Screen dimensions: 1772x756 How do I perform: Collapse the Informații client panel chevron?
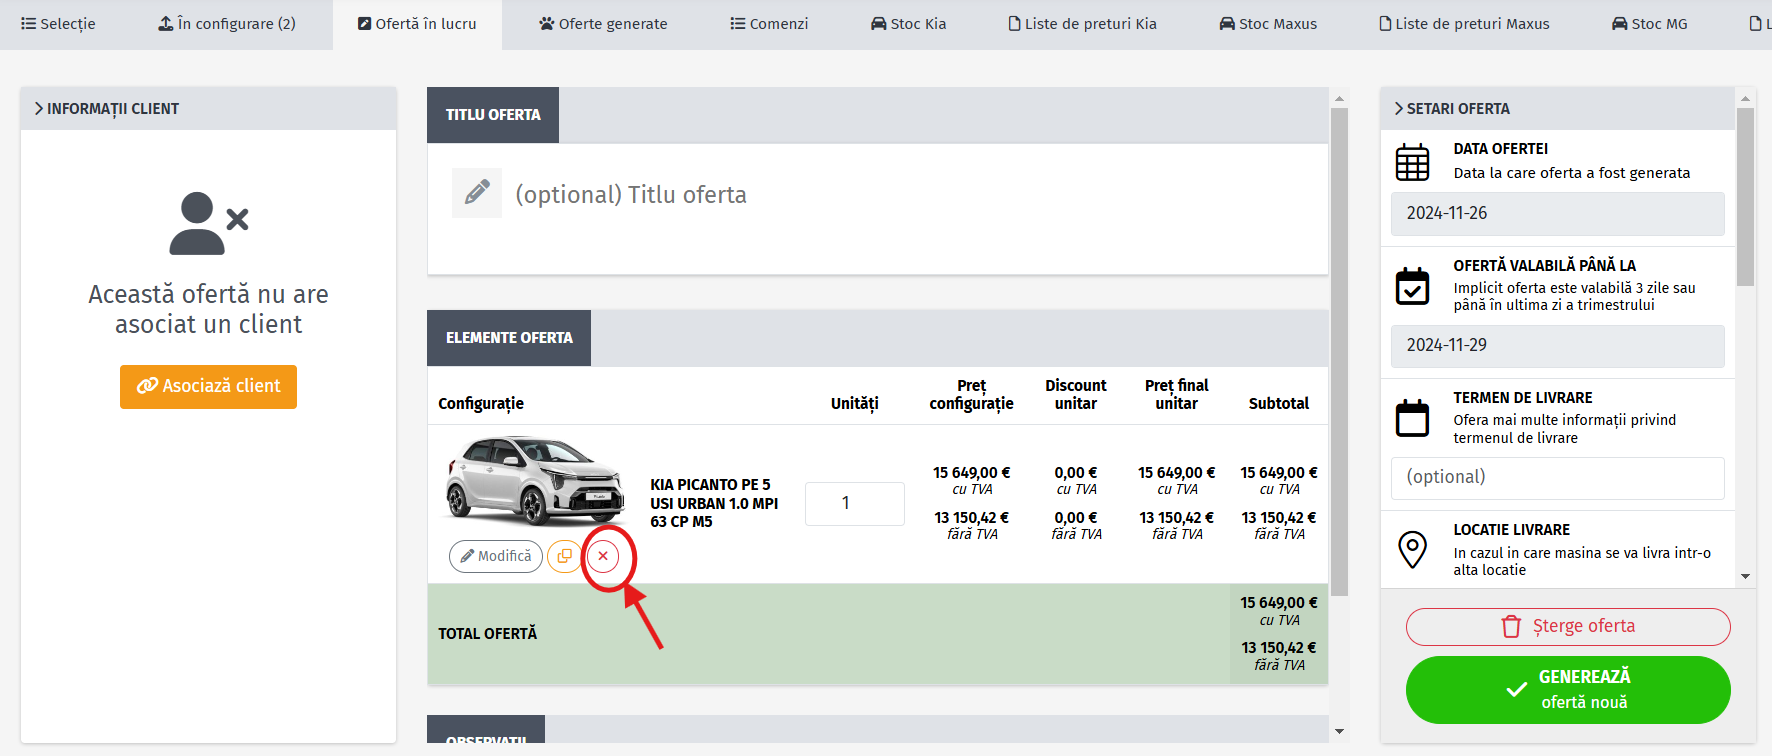38,108
